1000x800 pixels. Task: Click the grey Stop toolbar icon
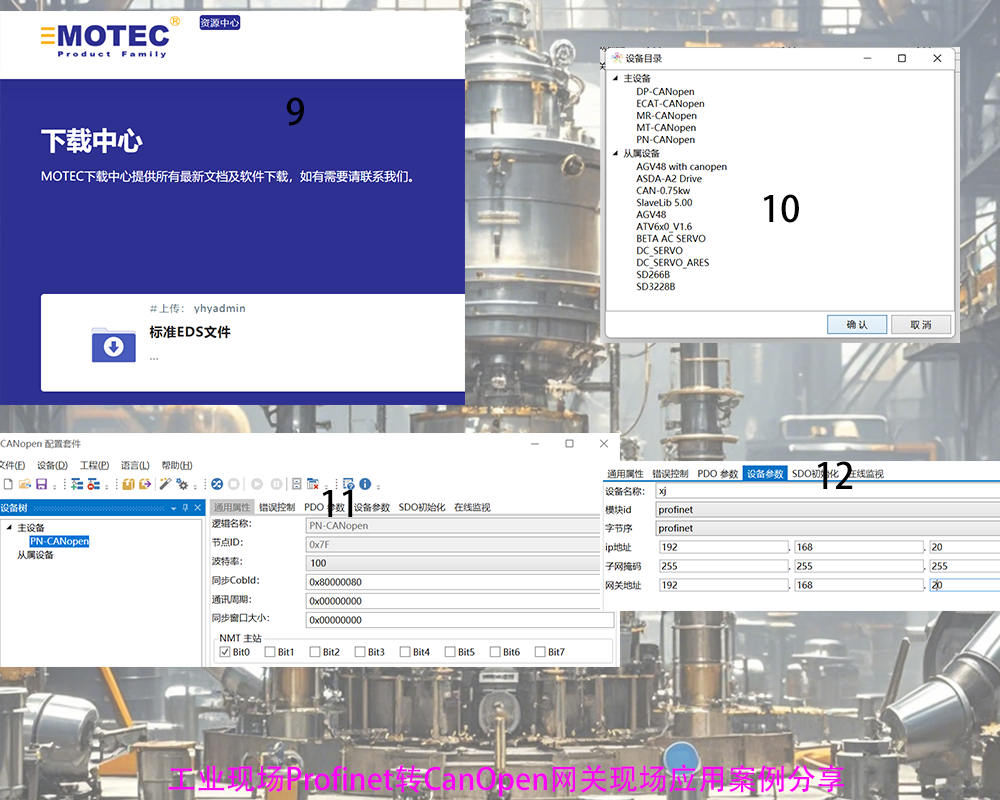(x=234, y=484)
